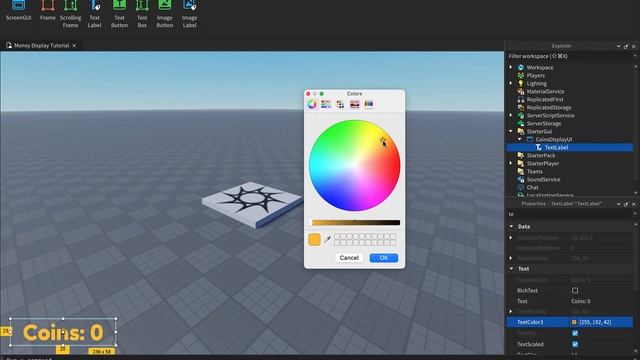Screen dimensions: 640x360
Task: Close the Money Display Tutorial tab
Action: click(74, 45)
